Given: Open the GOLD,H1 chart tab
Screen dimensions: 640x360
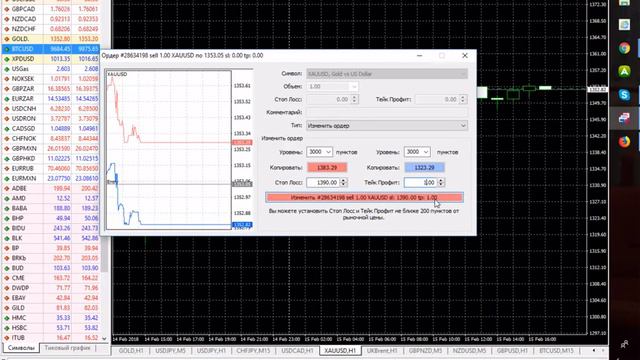Looking at the screenshot, I should 131,351.
